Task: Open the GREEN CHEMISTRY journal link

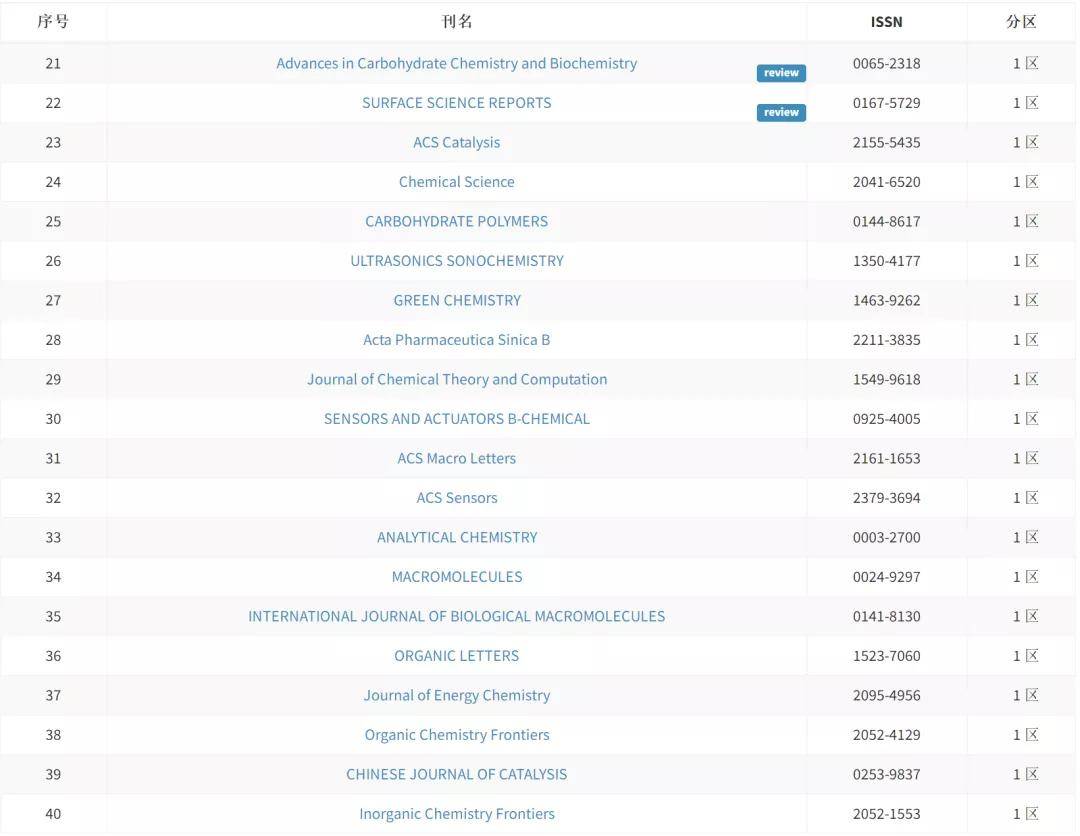Action: [456, 300]
